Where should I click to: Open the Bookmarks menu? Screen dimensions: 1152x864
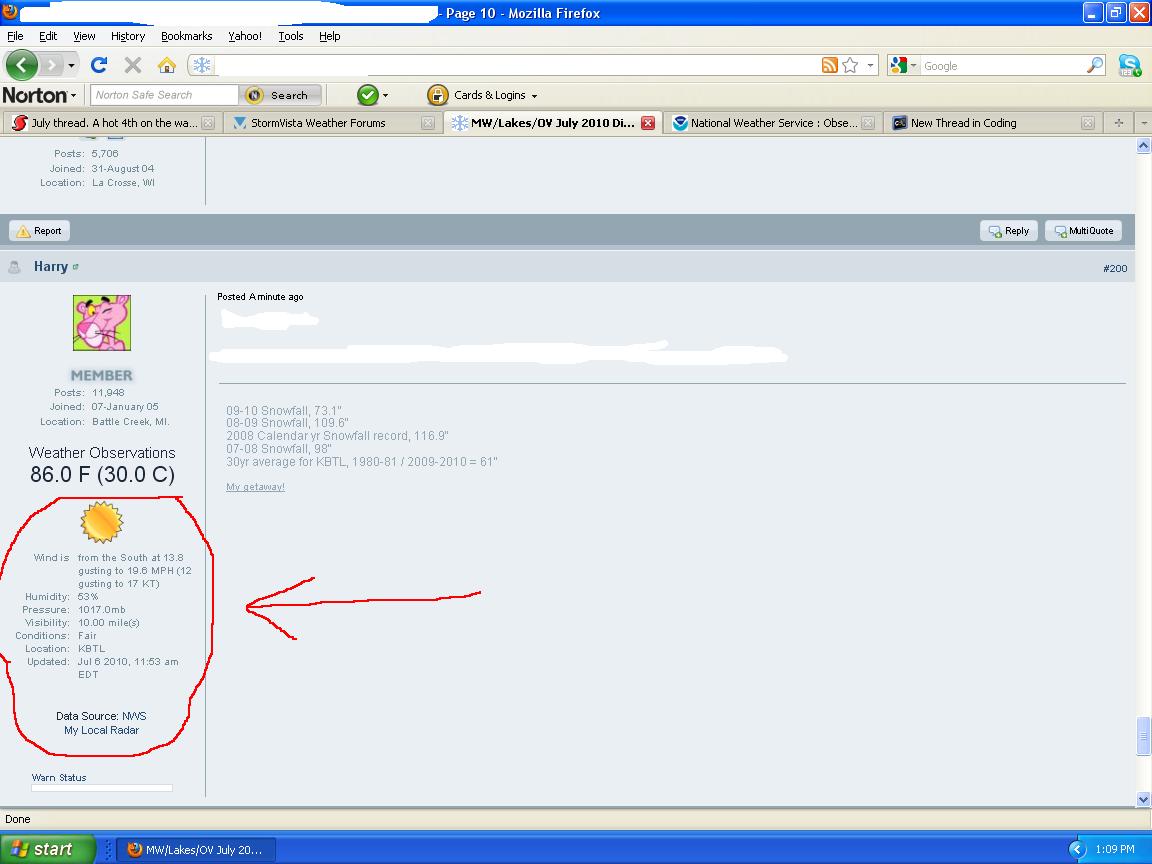[186, 36]
